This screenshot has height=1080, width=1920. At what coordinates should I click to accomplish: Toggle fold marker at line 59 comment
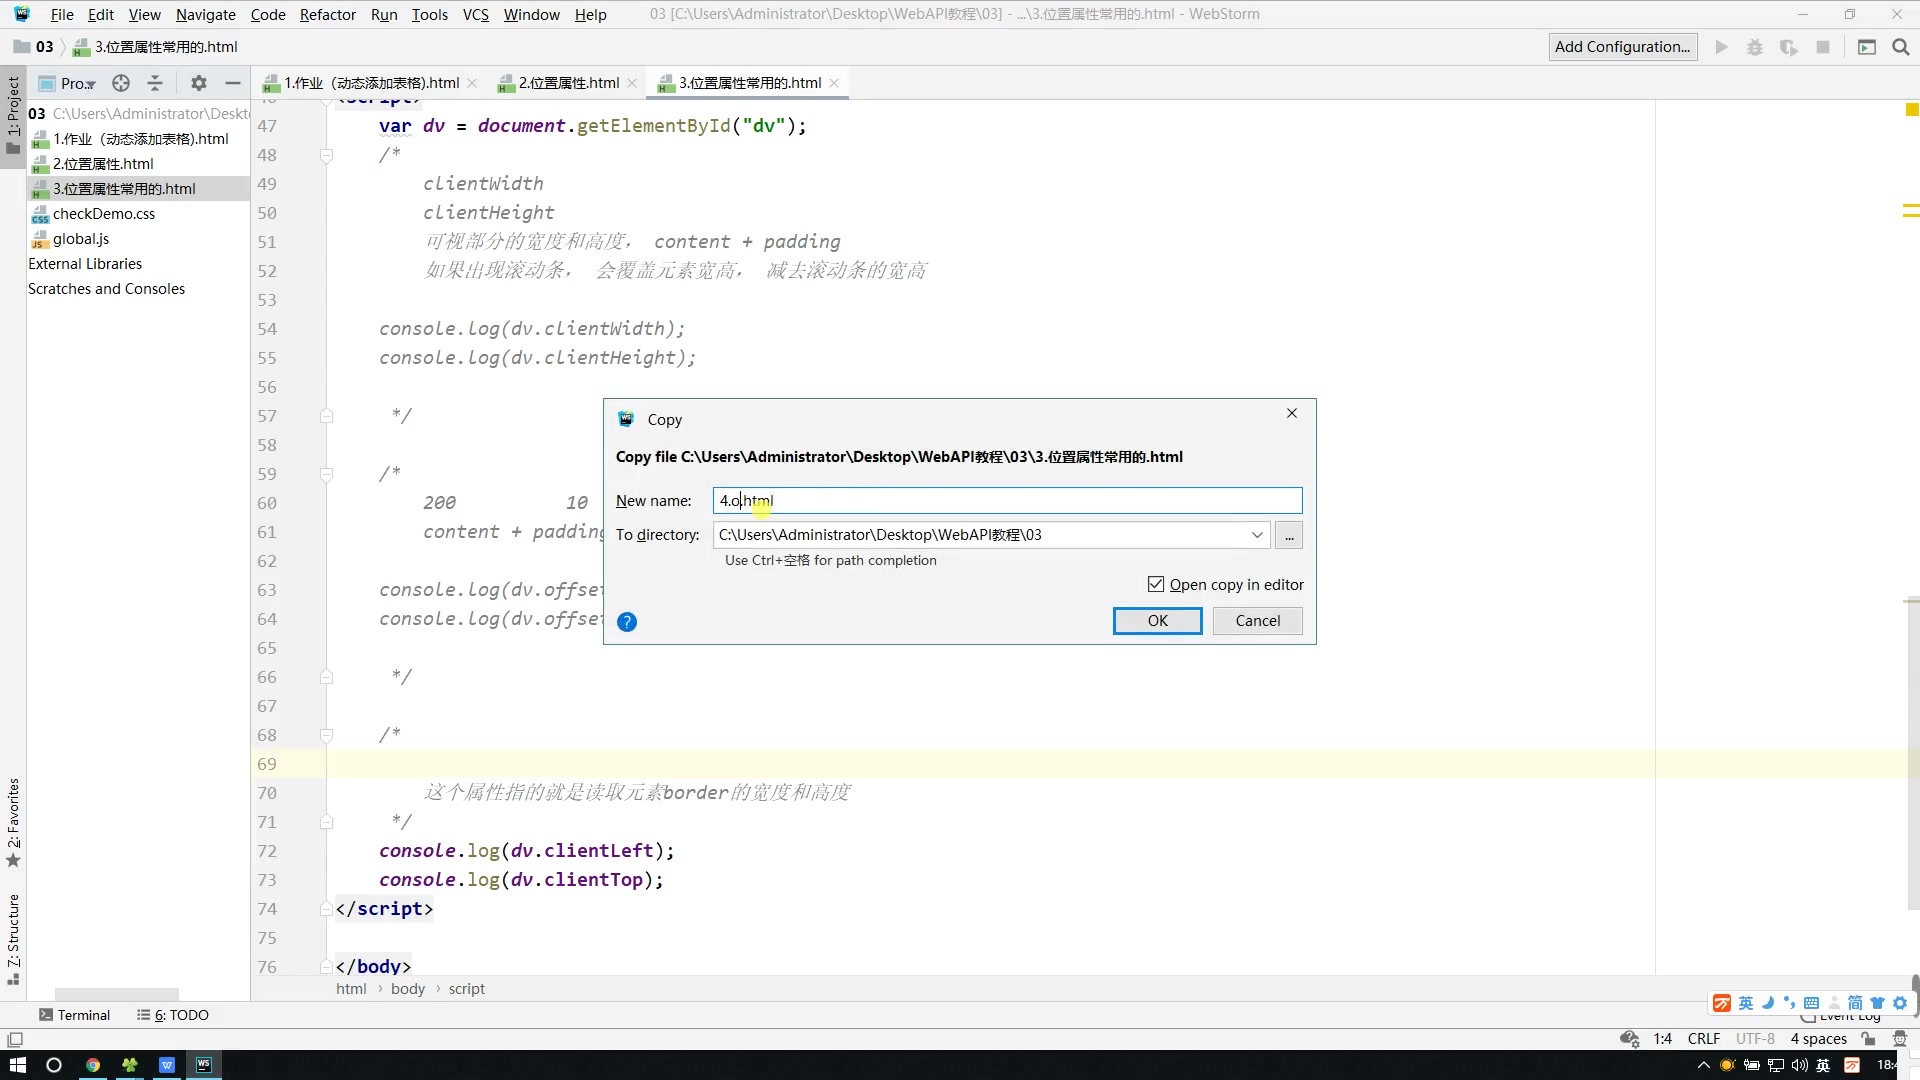click(x=326, y=474)
